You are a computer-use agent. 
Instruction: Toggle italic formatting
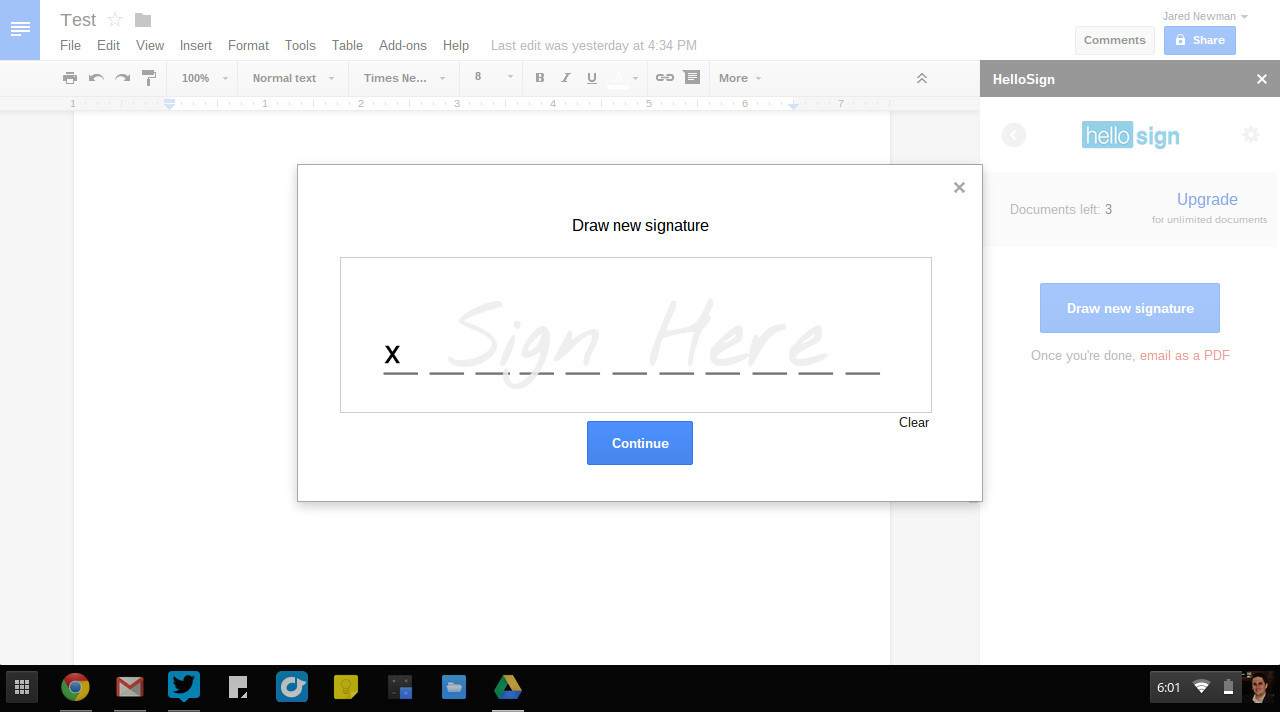point(566,78)
